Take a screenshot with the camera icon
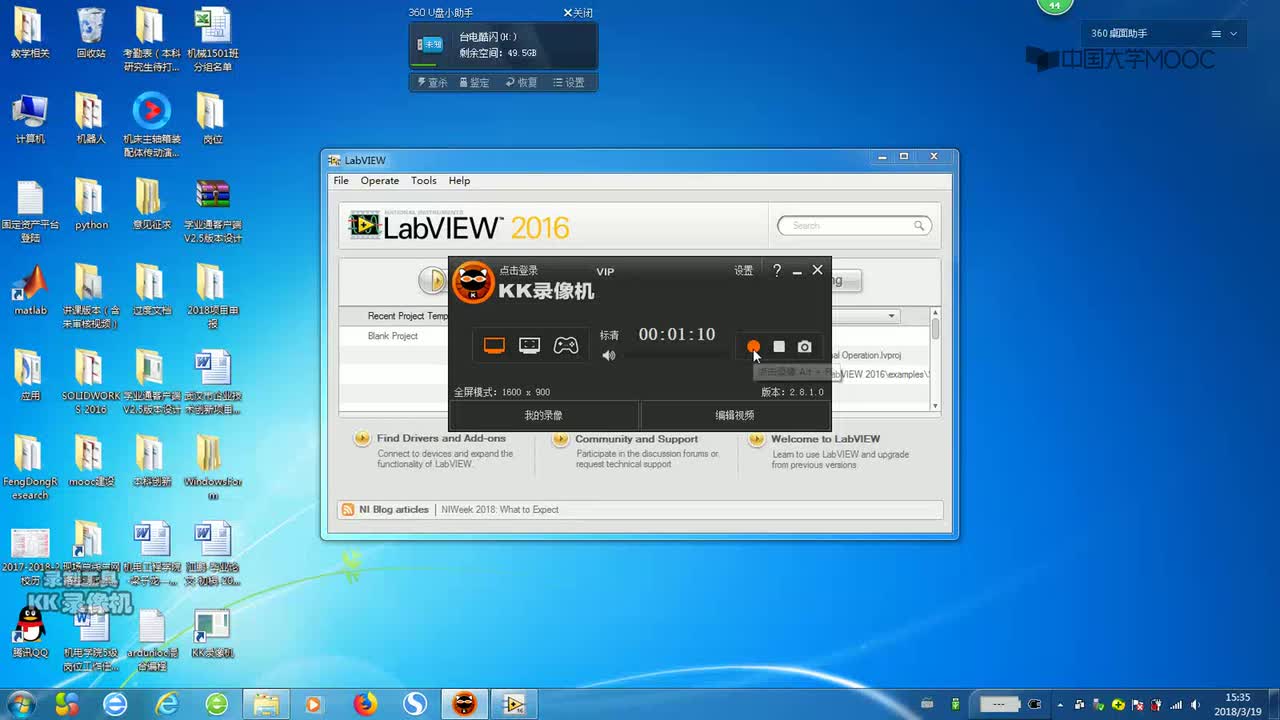Image resolution: width=1280 pixels, height=720 pixels. tap(805, 347)
